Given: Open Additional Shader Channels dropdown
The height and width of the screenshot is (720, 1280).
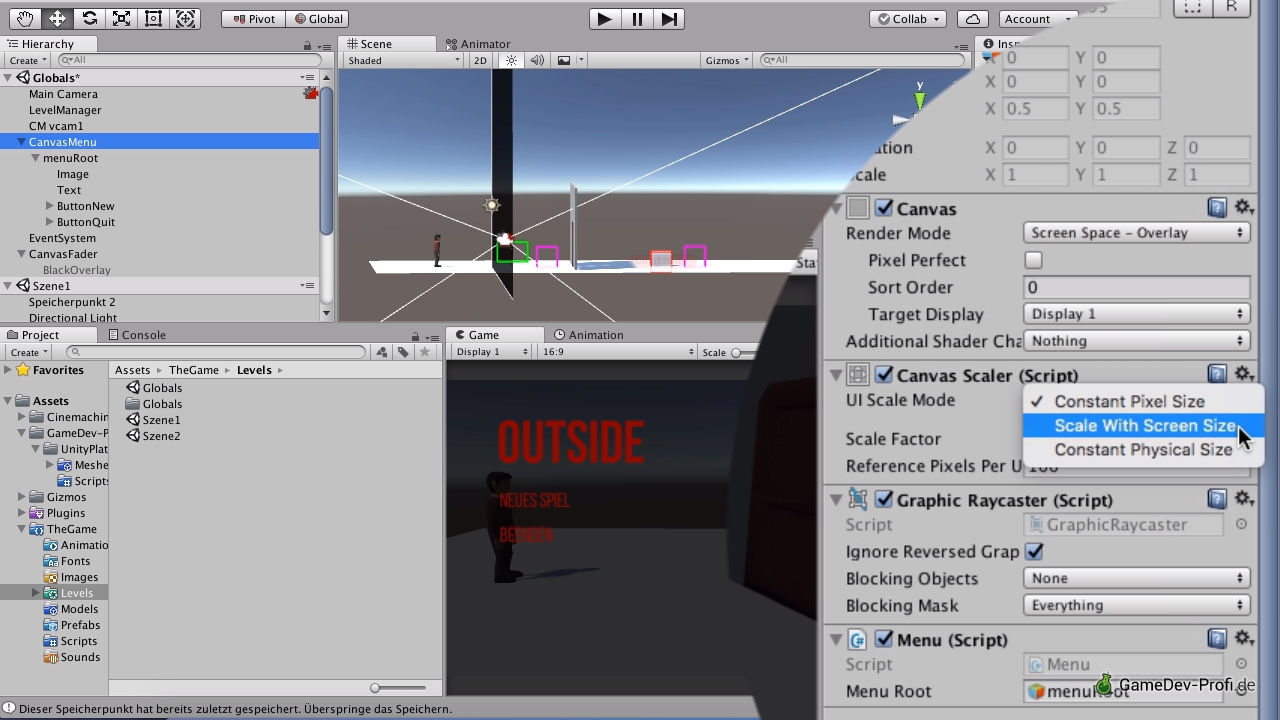Looking at the screenshot, I should 1137,341.
